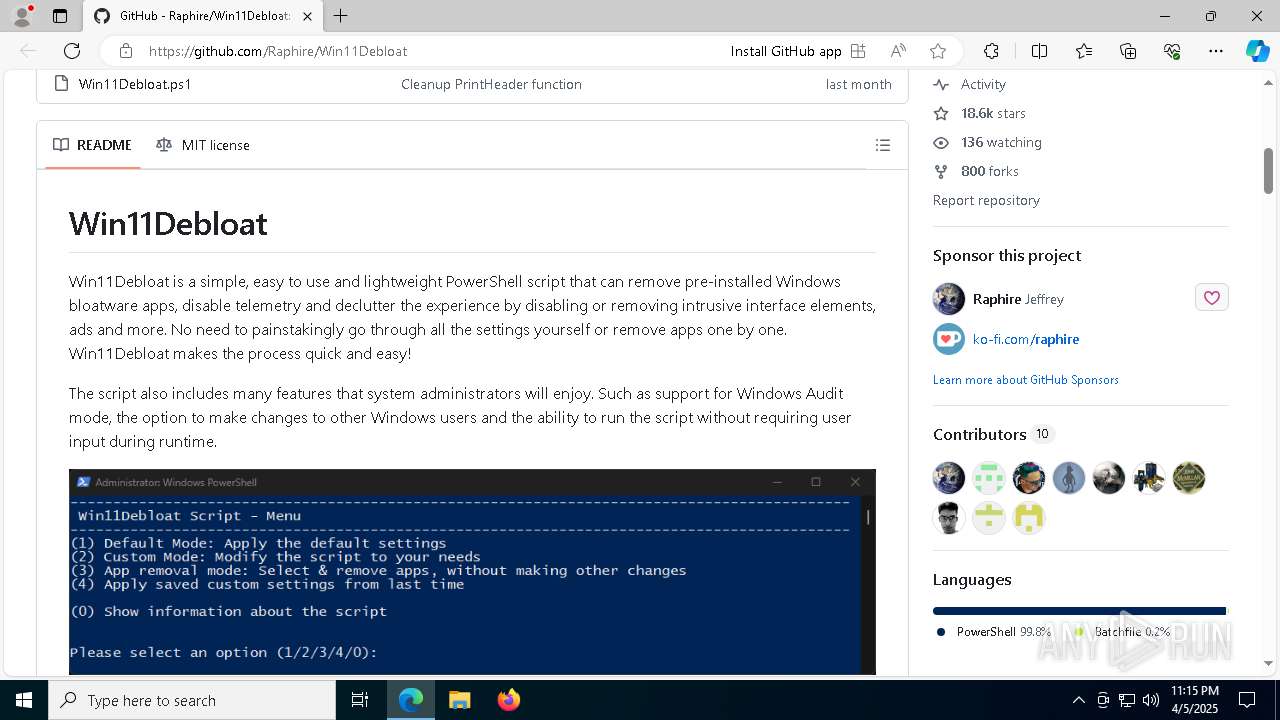The width and height of the screenshot is (1280, 720).
Task: Click the taskbar search box
Action: coord(192,700)
